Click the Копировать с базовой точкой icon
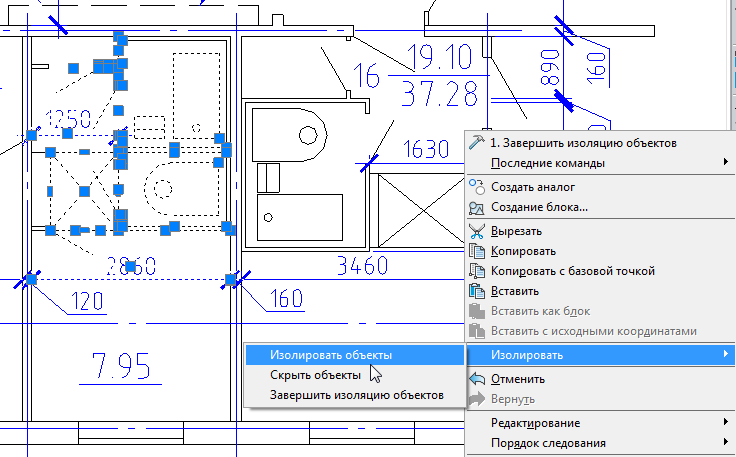Image resolution: width=736 pixels, height=457 pixels. (x=477, y=271)
